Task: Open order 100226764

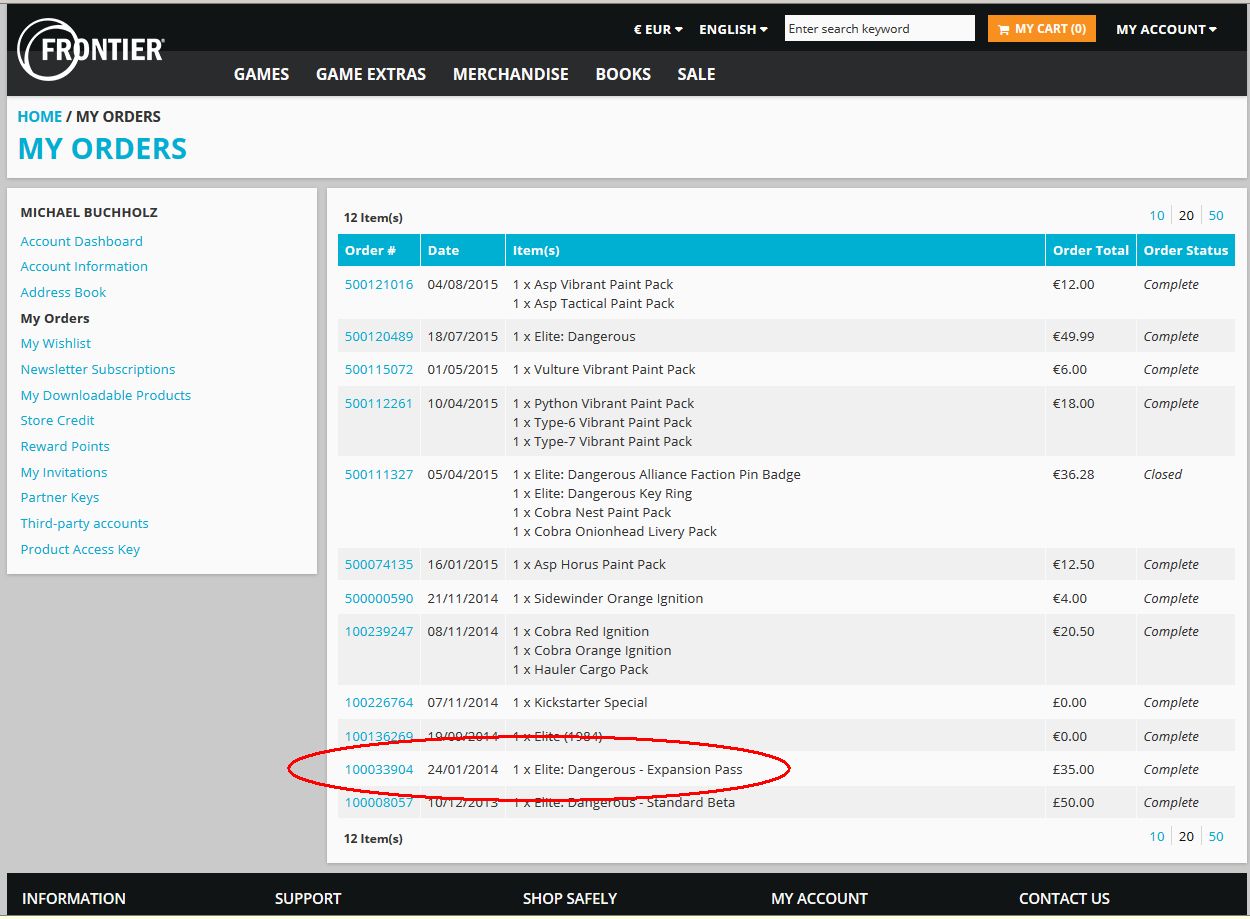Action: pos(379,702)
